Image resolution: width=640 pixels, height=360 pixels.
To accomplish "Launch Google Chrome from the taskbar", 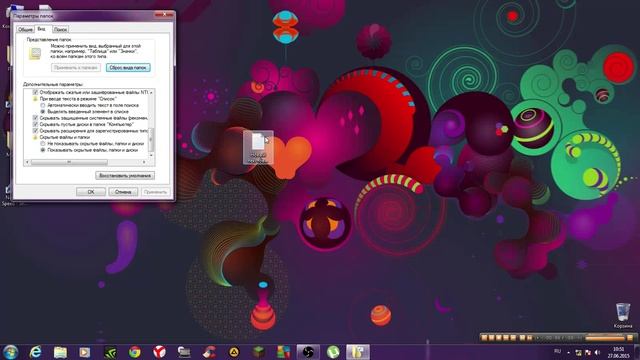I will [135, 352].
